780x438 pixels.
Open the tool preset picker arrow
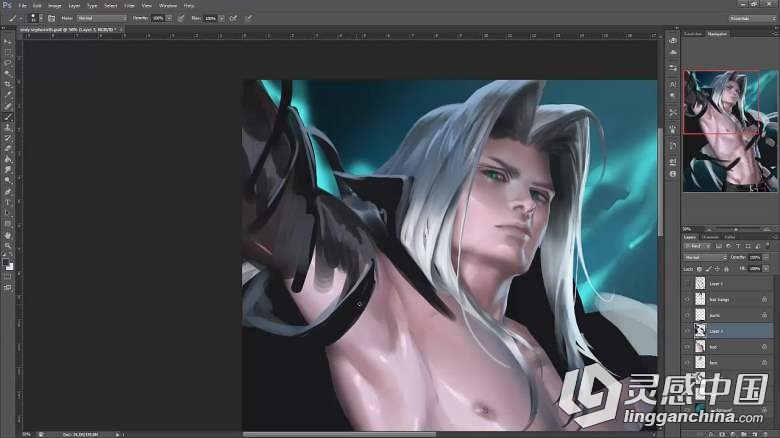point(21,18)
